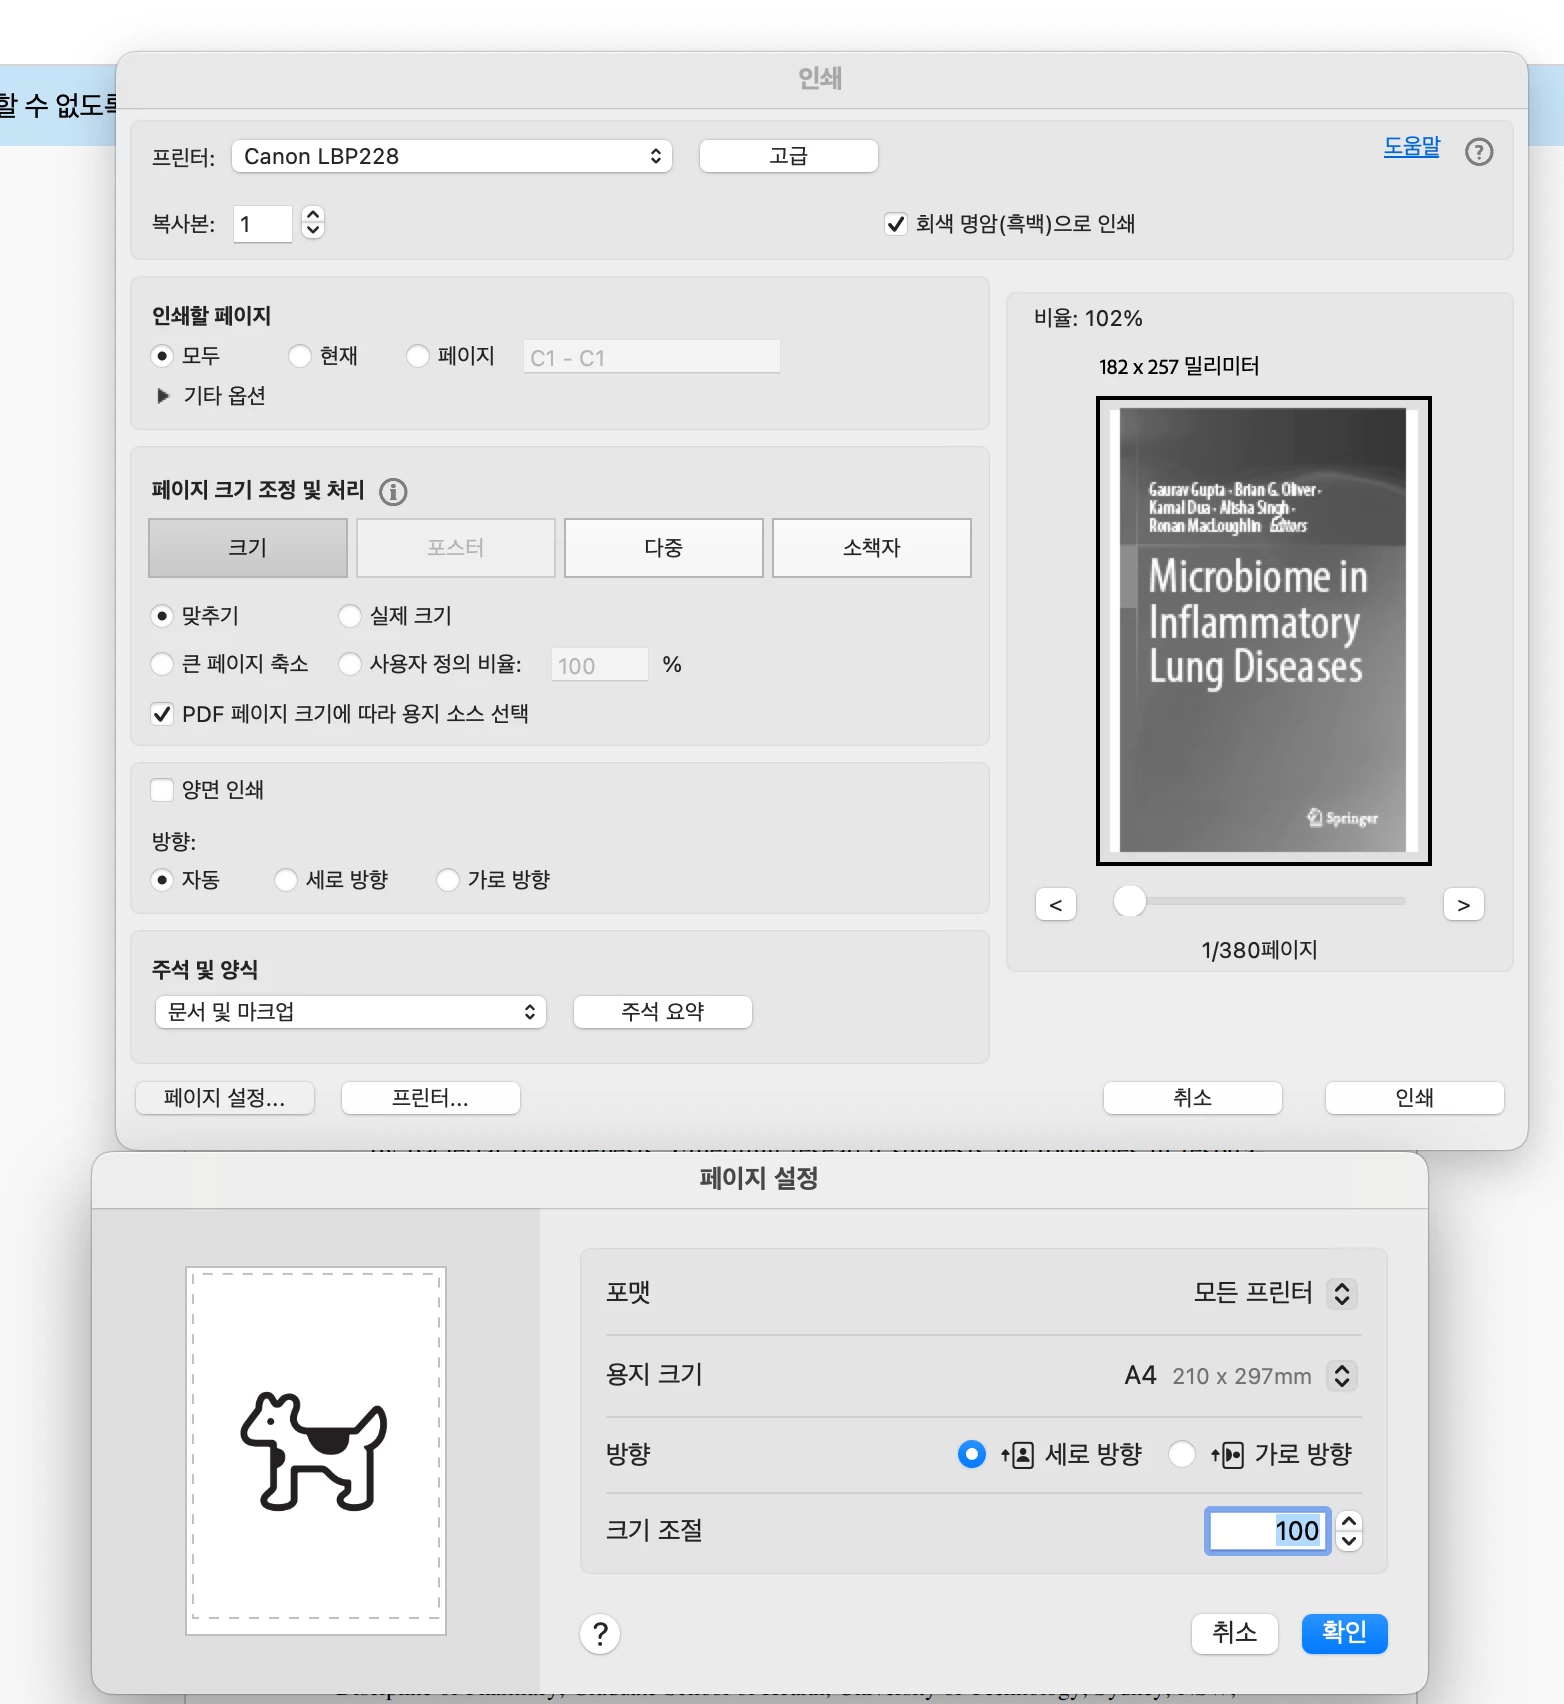1564x1704 pixels.
Task: Click the 고급 button
Action: click(x=788, y=156)
